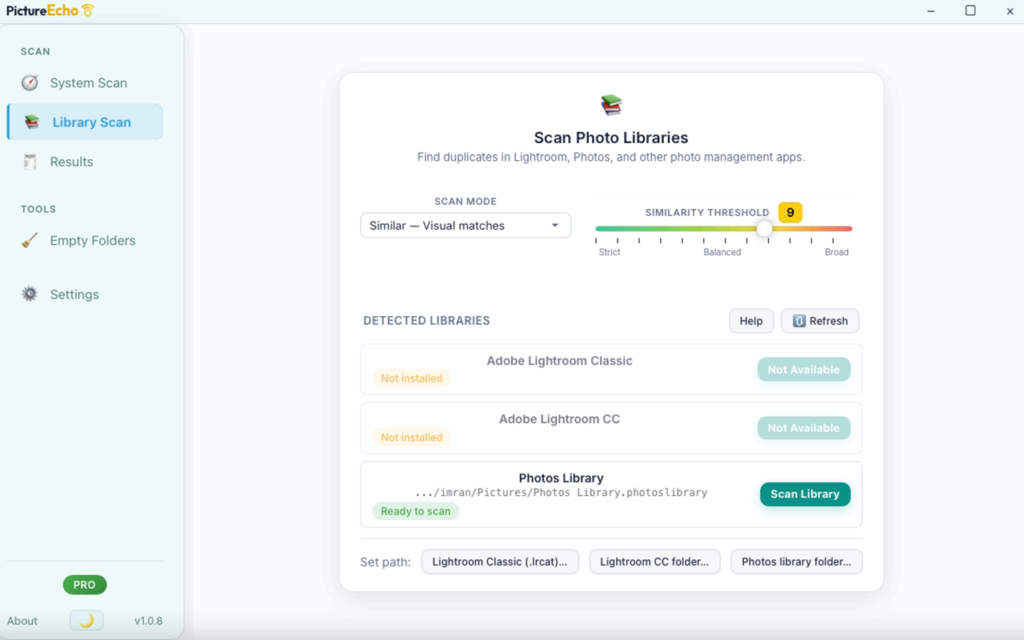Click the PRO badge in the sidebar
1024x640 pixels.
(84, 585)
